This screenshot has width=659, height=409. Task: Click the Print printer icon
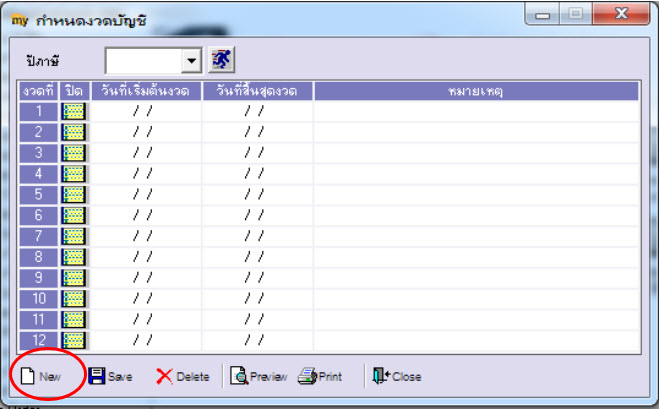click(x=307, y=376)
